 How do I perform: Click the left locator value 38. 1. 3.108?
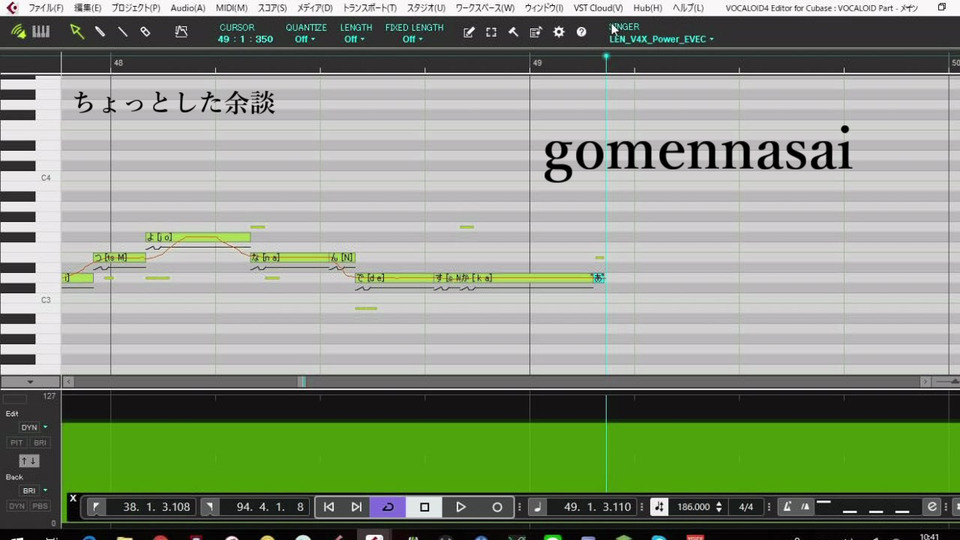pyautogui.click(x=156, y=507)
